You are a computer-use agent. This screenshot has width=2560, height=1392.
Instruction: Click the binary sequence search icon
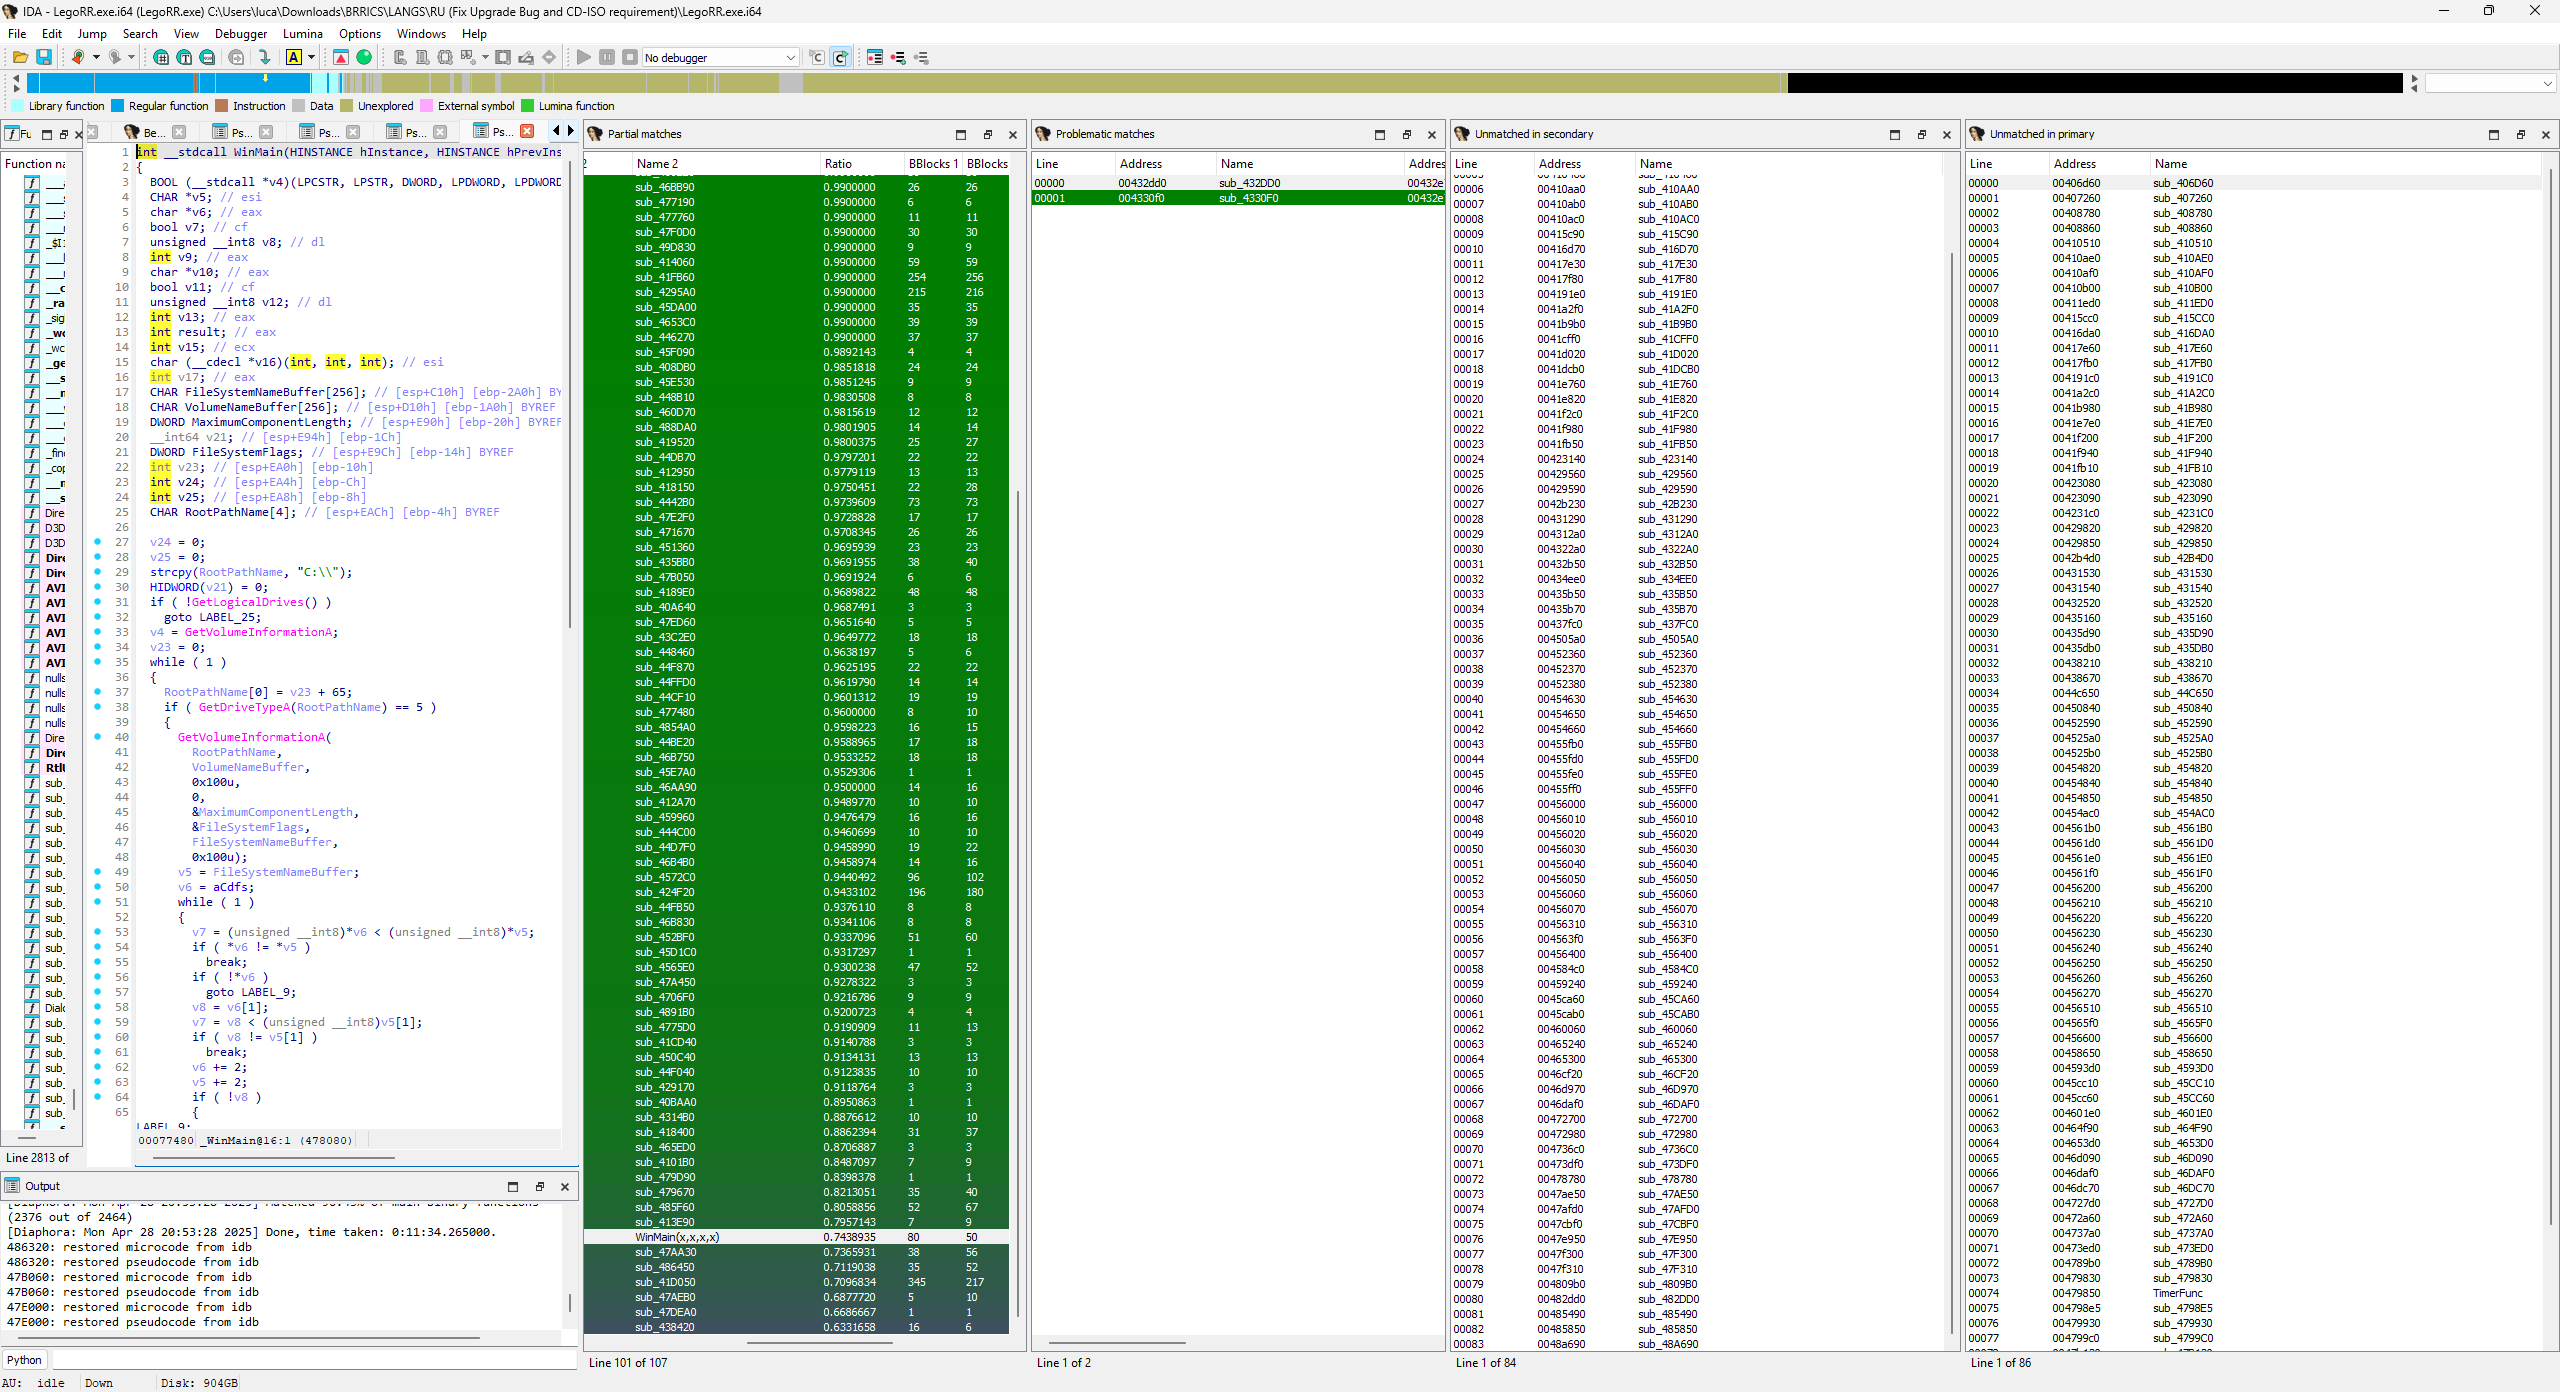tap(207, 58)
